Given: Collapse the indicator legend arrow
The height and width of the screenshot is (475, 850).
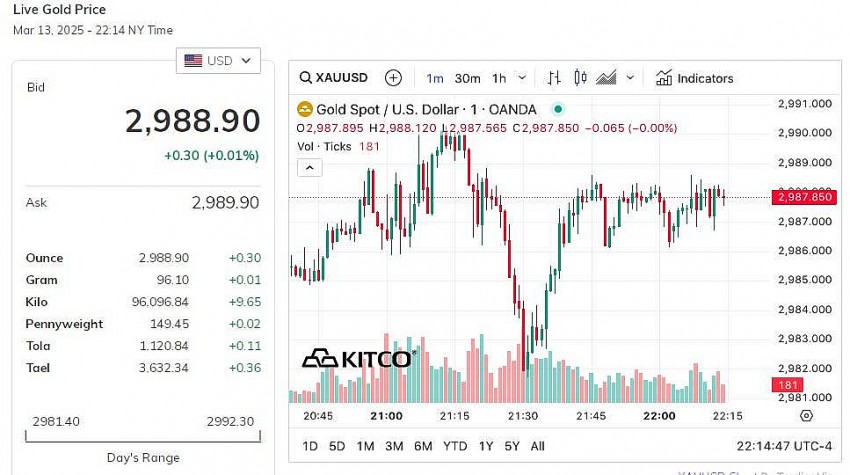Looking at the screenshot, I should click(x=310, y=167).
